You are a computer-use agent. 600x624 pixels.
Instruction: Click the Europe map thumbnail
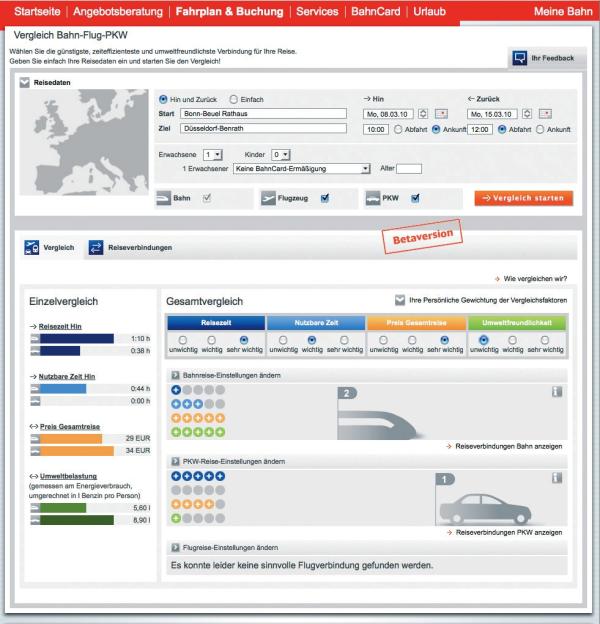[84, 142]
